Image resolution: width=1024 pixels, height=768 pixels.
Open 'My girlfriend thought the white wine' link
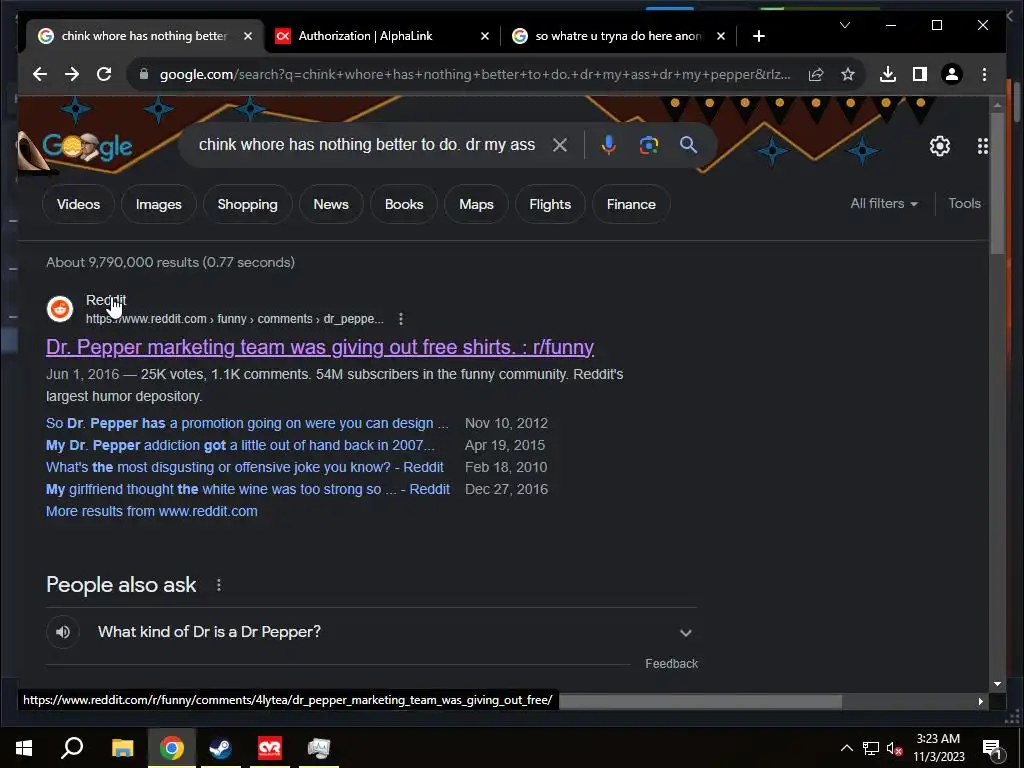248,490
